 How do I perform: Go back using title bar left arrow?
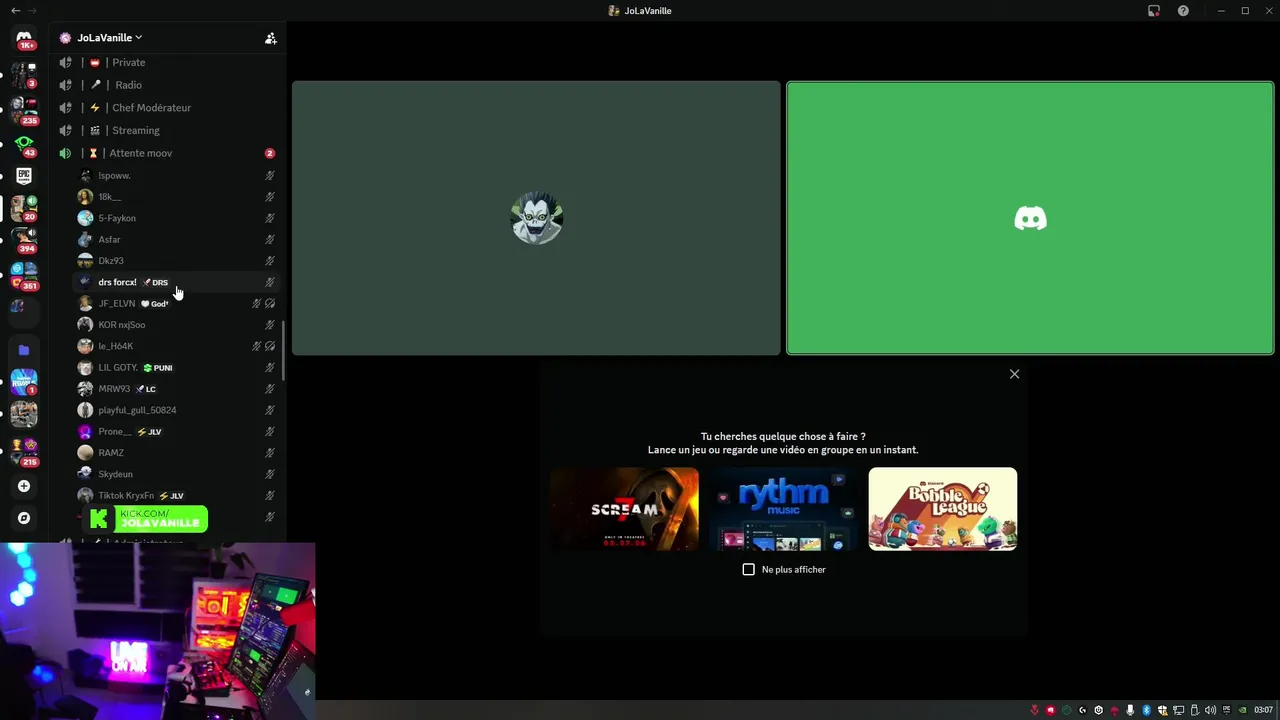coord(15,11)
